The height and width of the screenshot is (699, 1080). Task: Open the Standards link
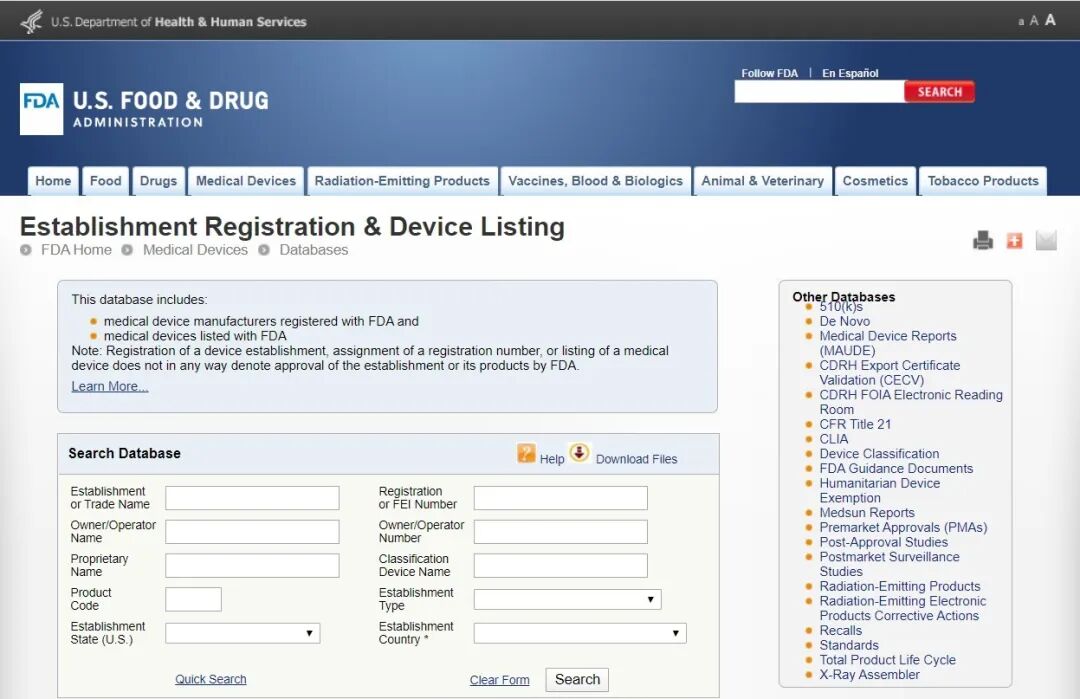(849, 645)
